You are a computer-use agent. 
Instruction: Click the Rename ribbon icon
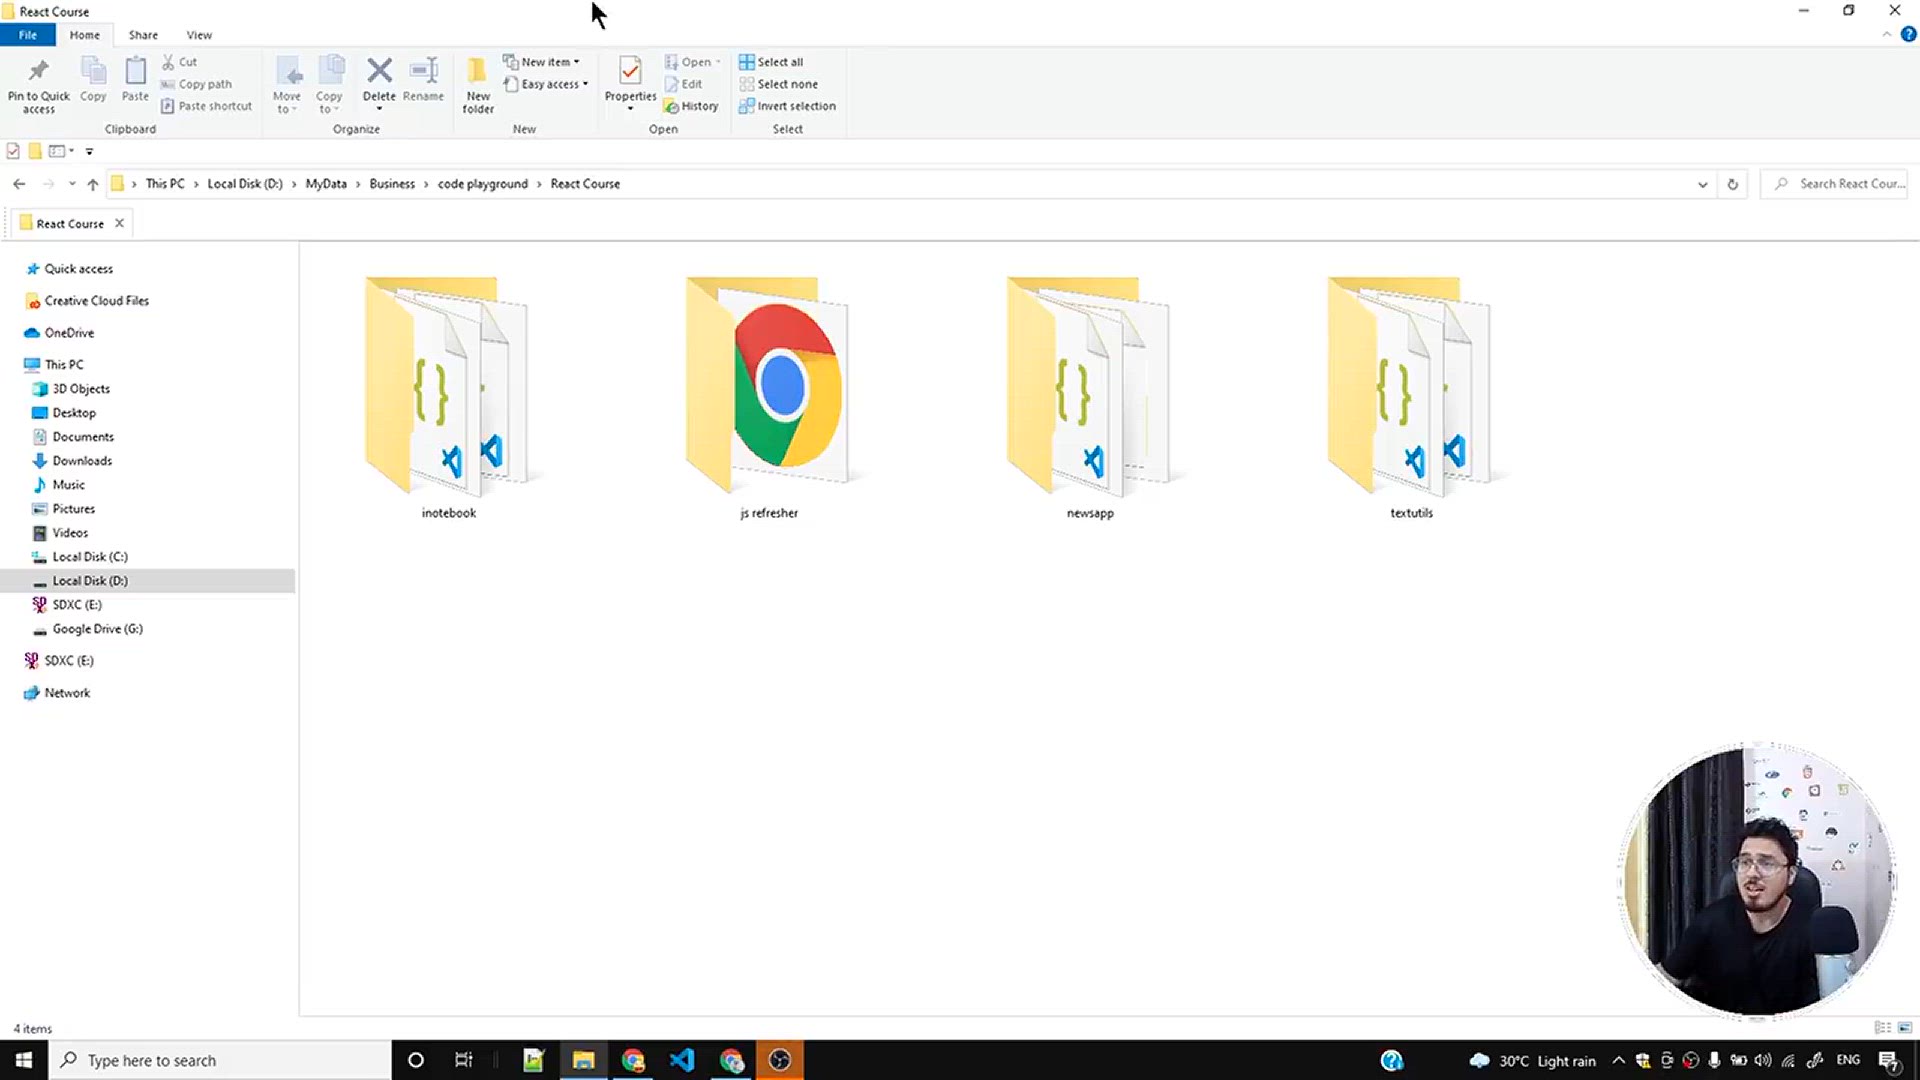pos(424,70)
